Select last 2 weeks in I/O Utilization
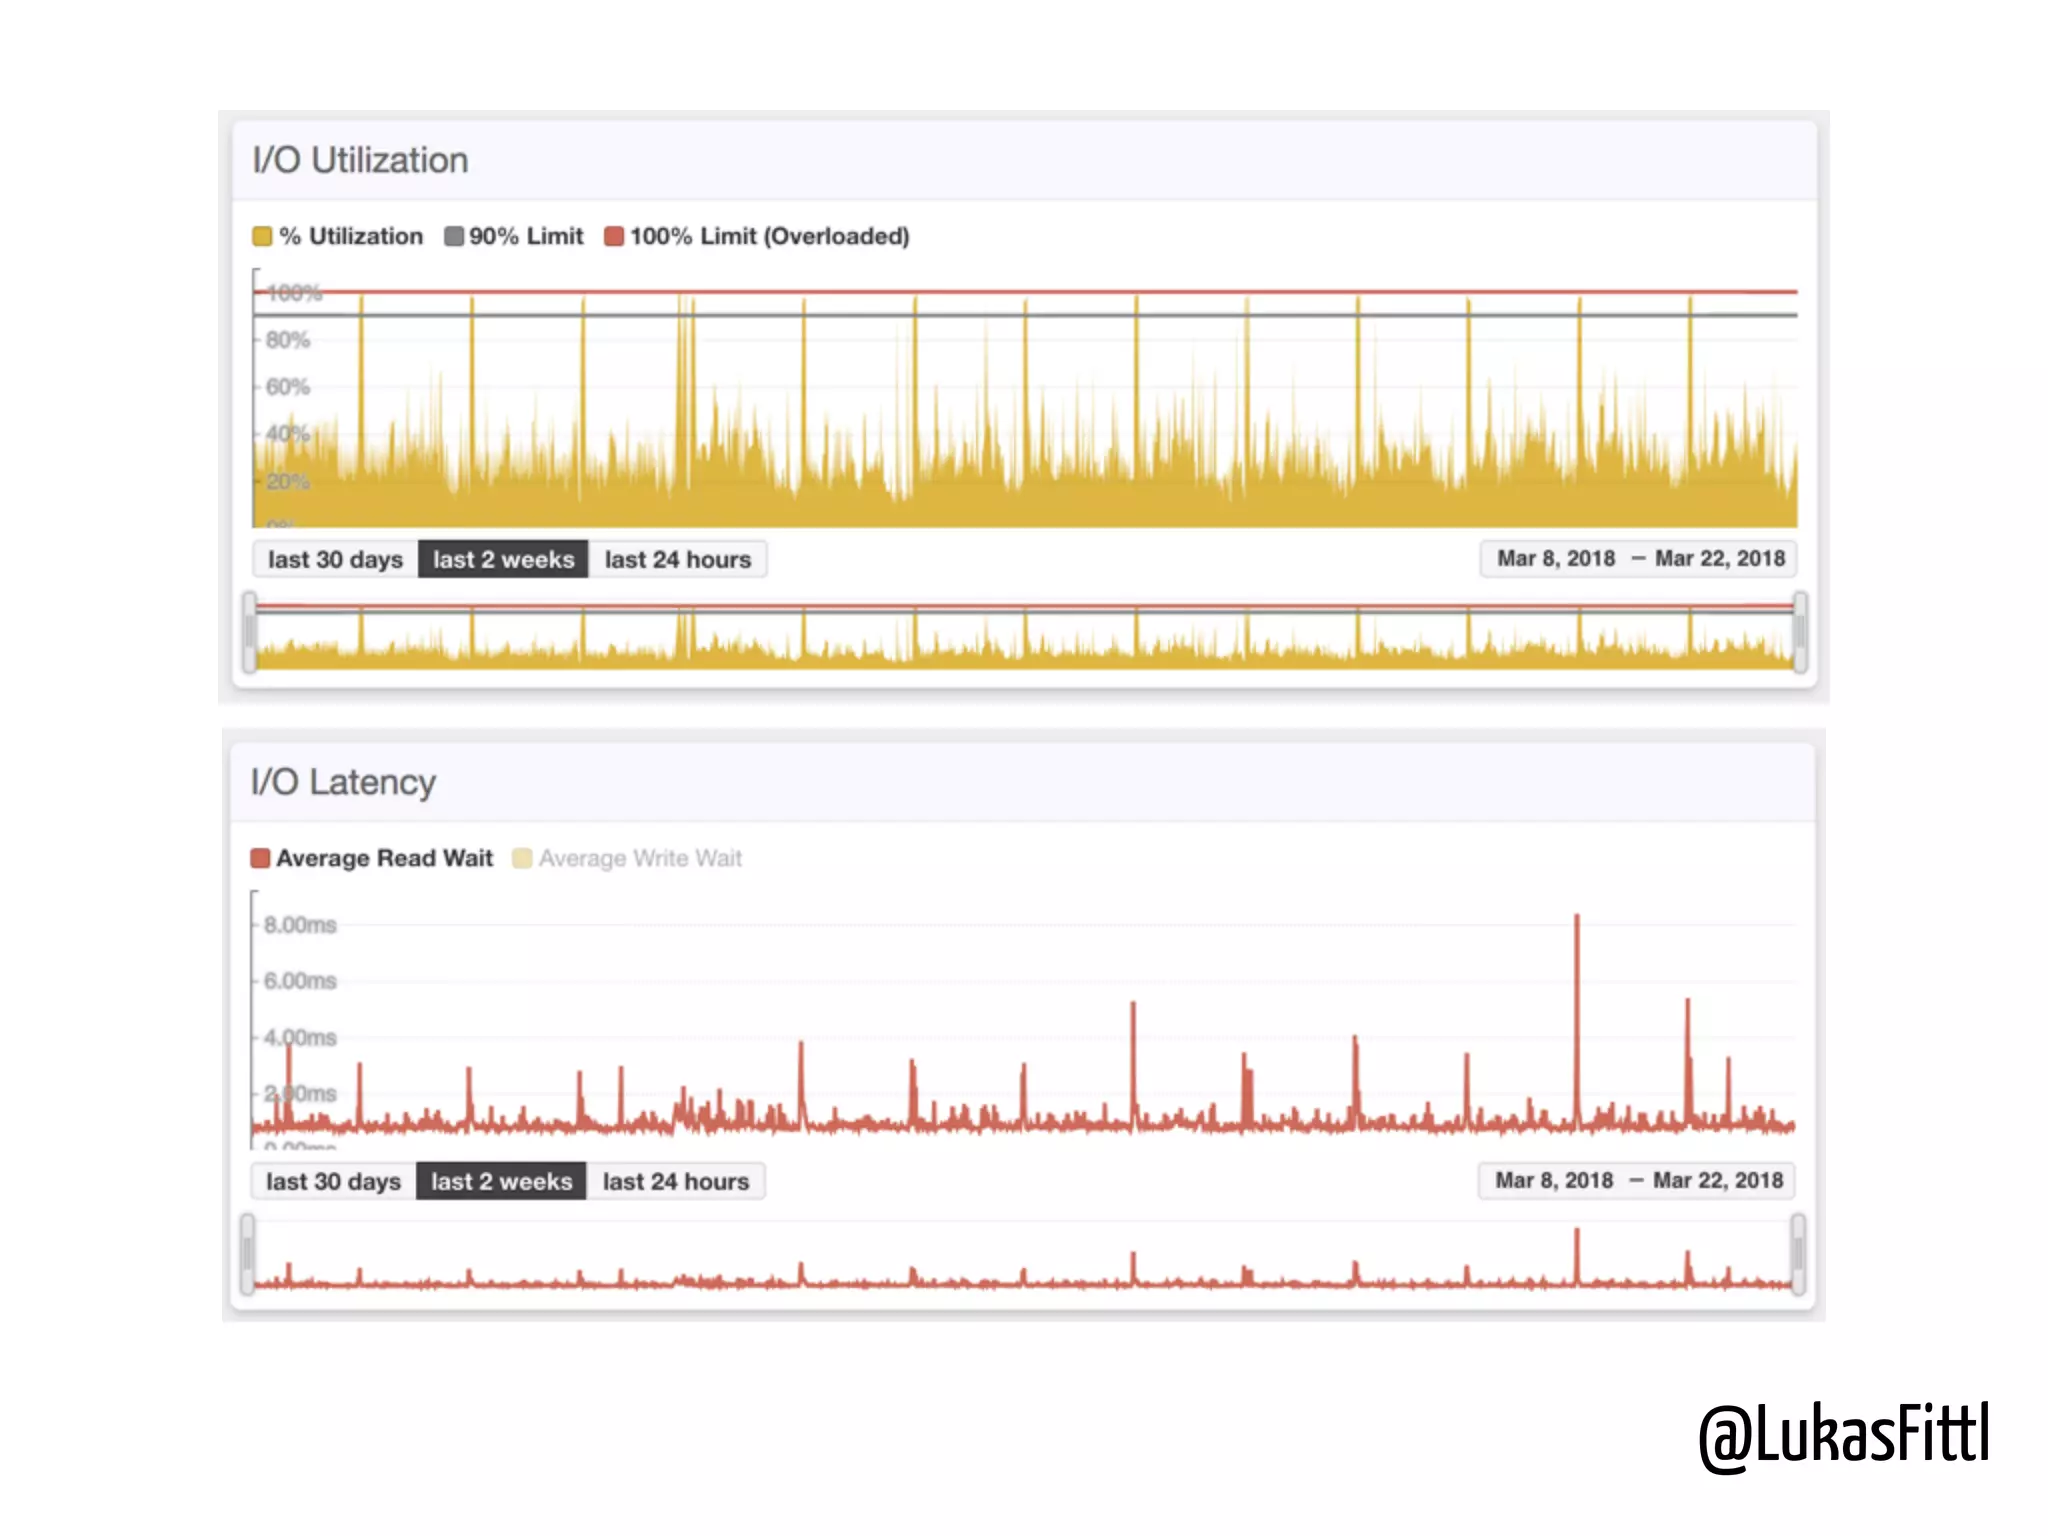This screenshot has height=1536, width=2048. [x=503, y=560]
